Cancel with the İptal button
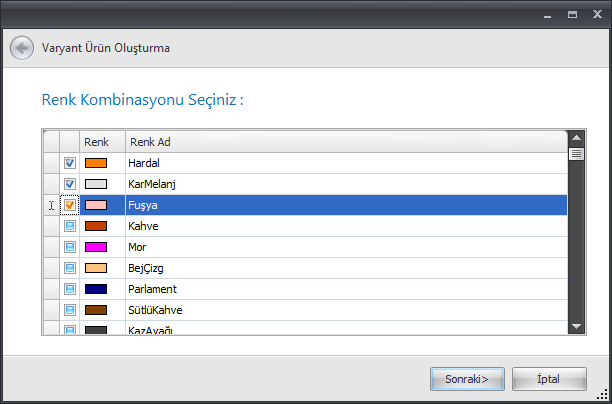 pos(549,379)
